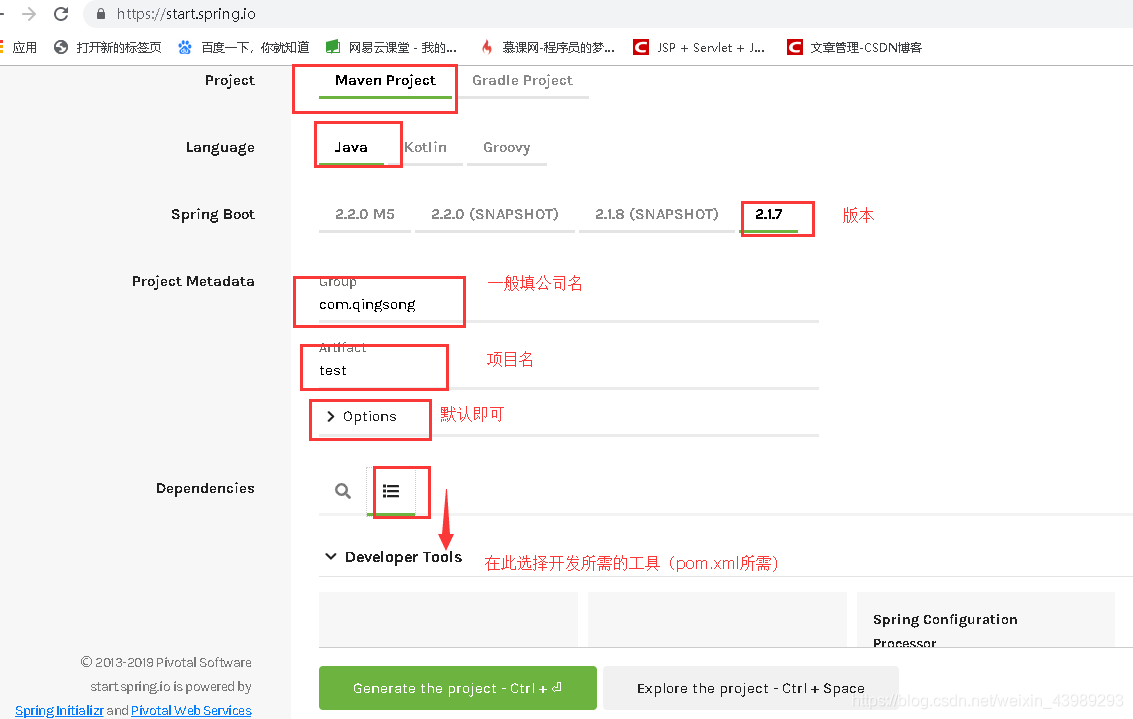
Task: Click the browser forward arrow
Action: 29,14
